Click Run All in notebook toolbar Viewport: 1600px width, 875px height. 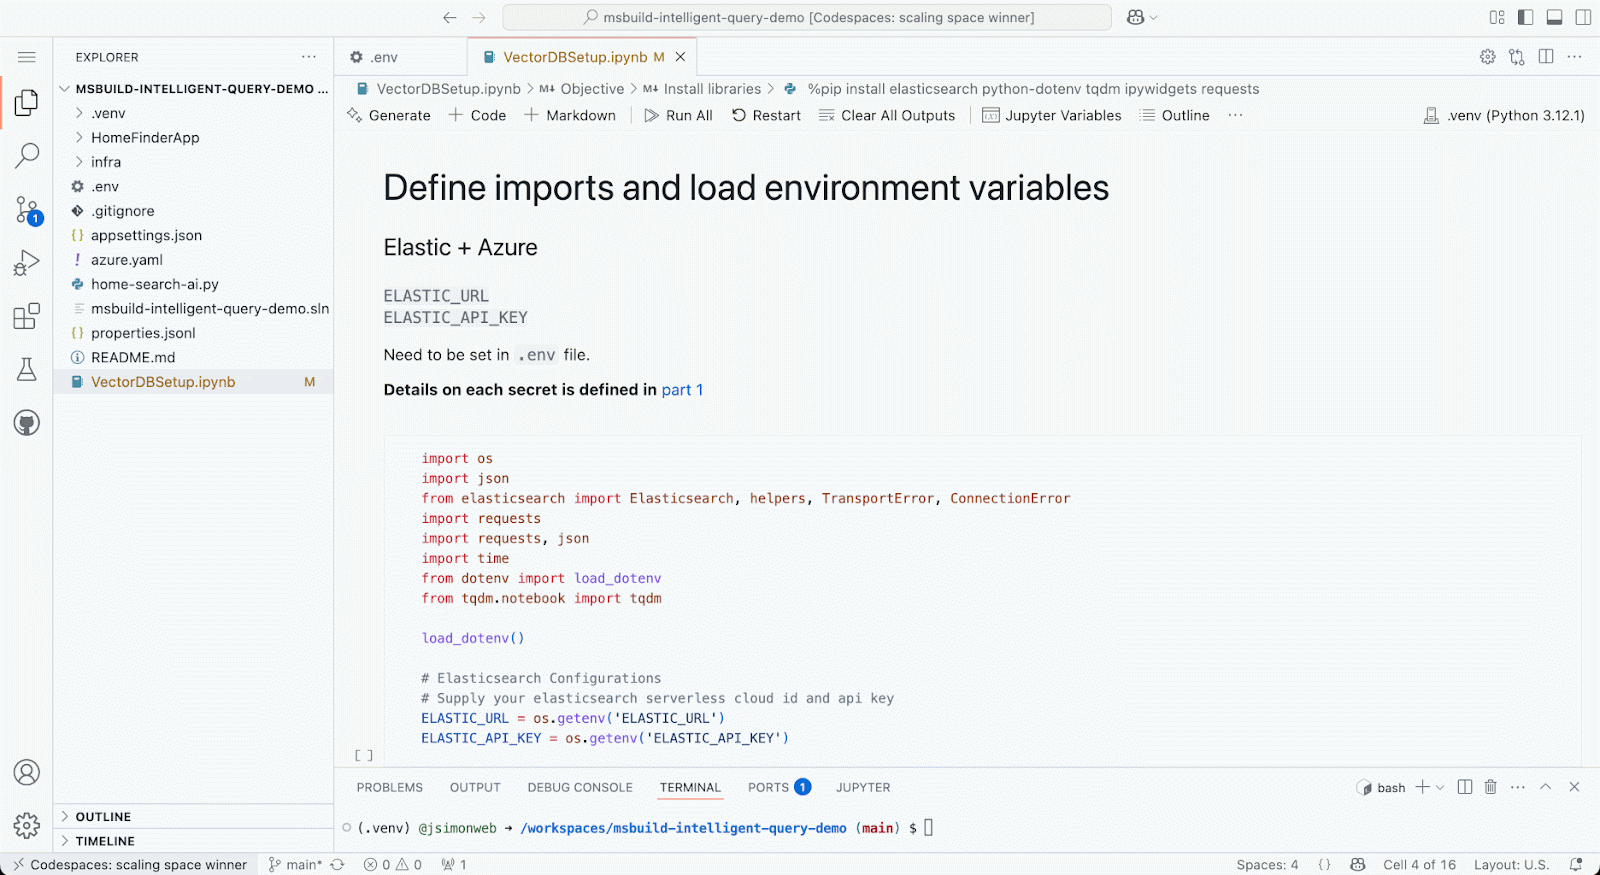click(x=678, y=116)
